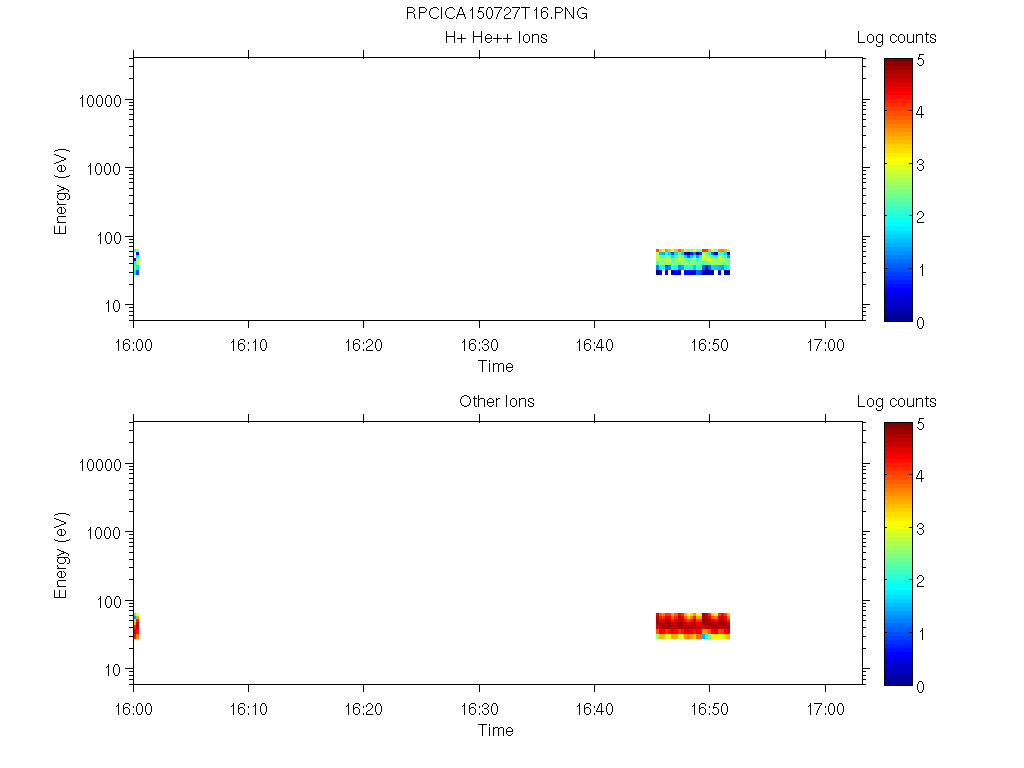Click the 16:40 time tick under H+ He++ plot
The height and width of the screenshot is (768, 1024).
[x=594, y=345]
